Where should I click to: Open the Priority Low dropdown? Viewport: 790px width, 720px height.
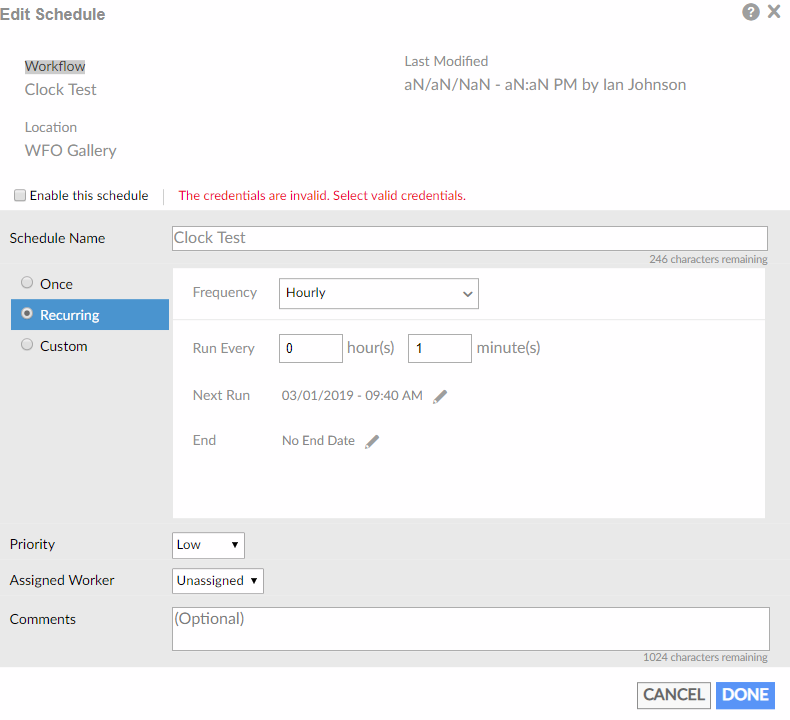[208, 545]
